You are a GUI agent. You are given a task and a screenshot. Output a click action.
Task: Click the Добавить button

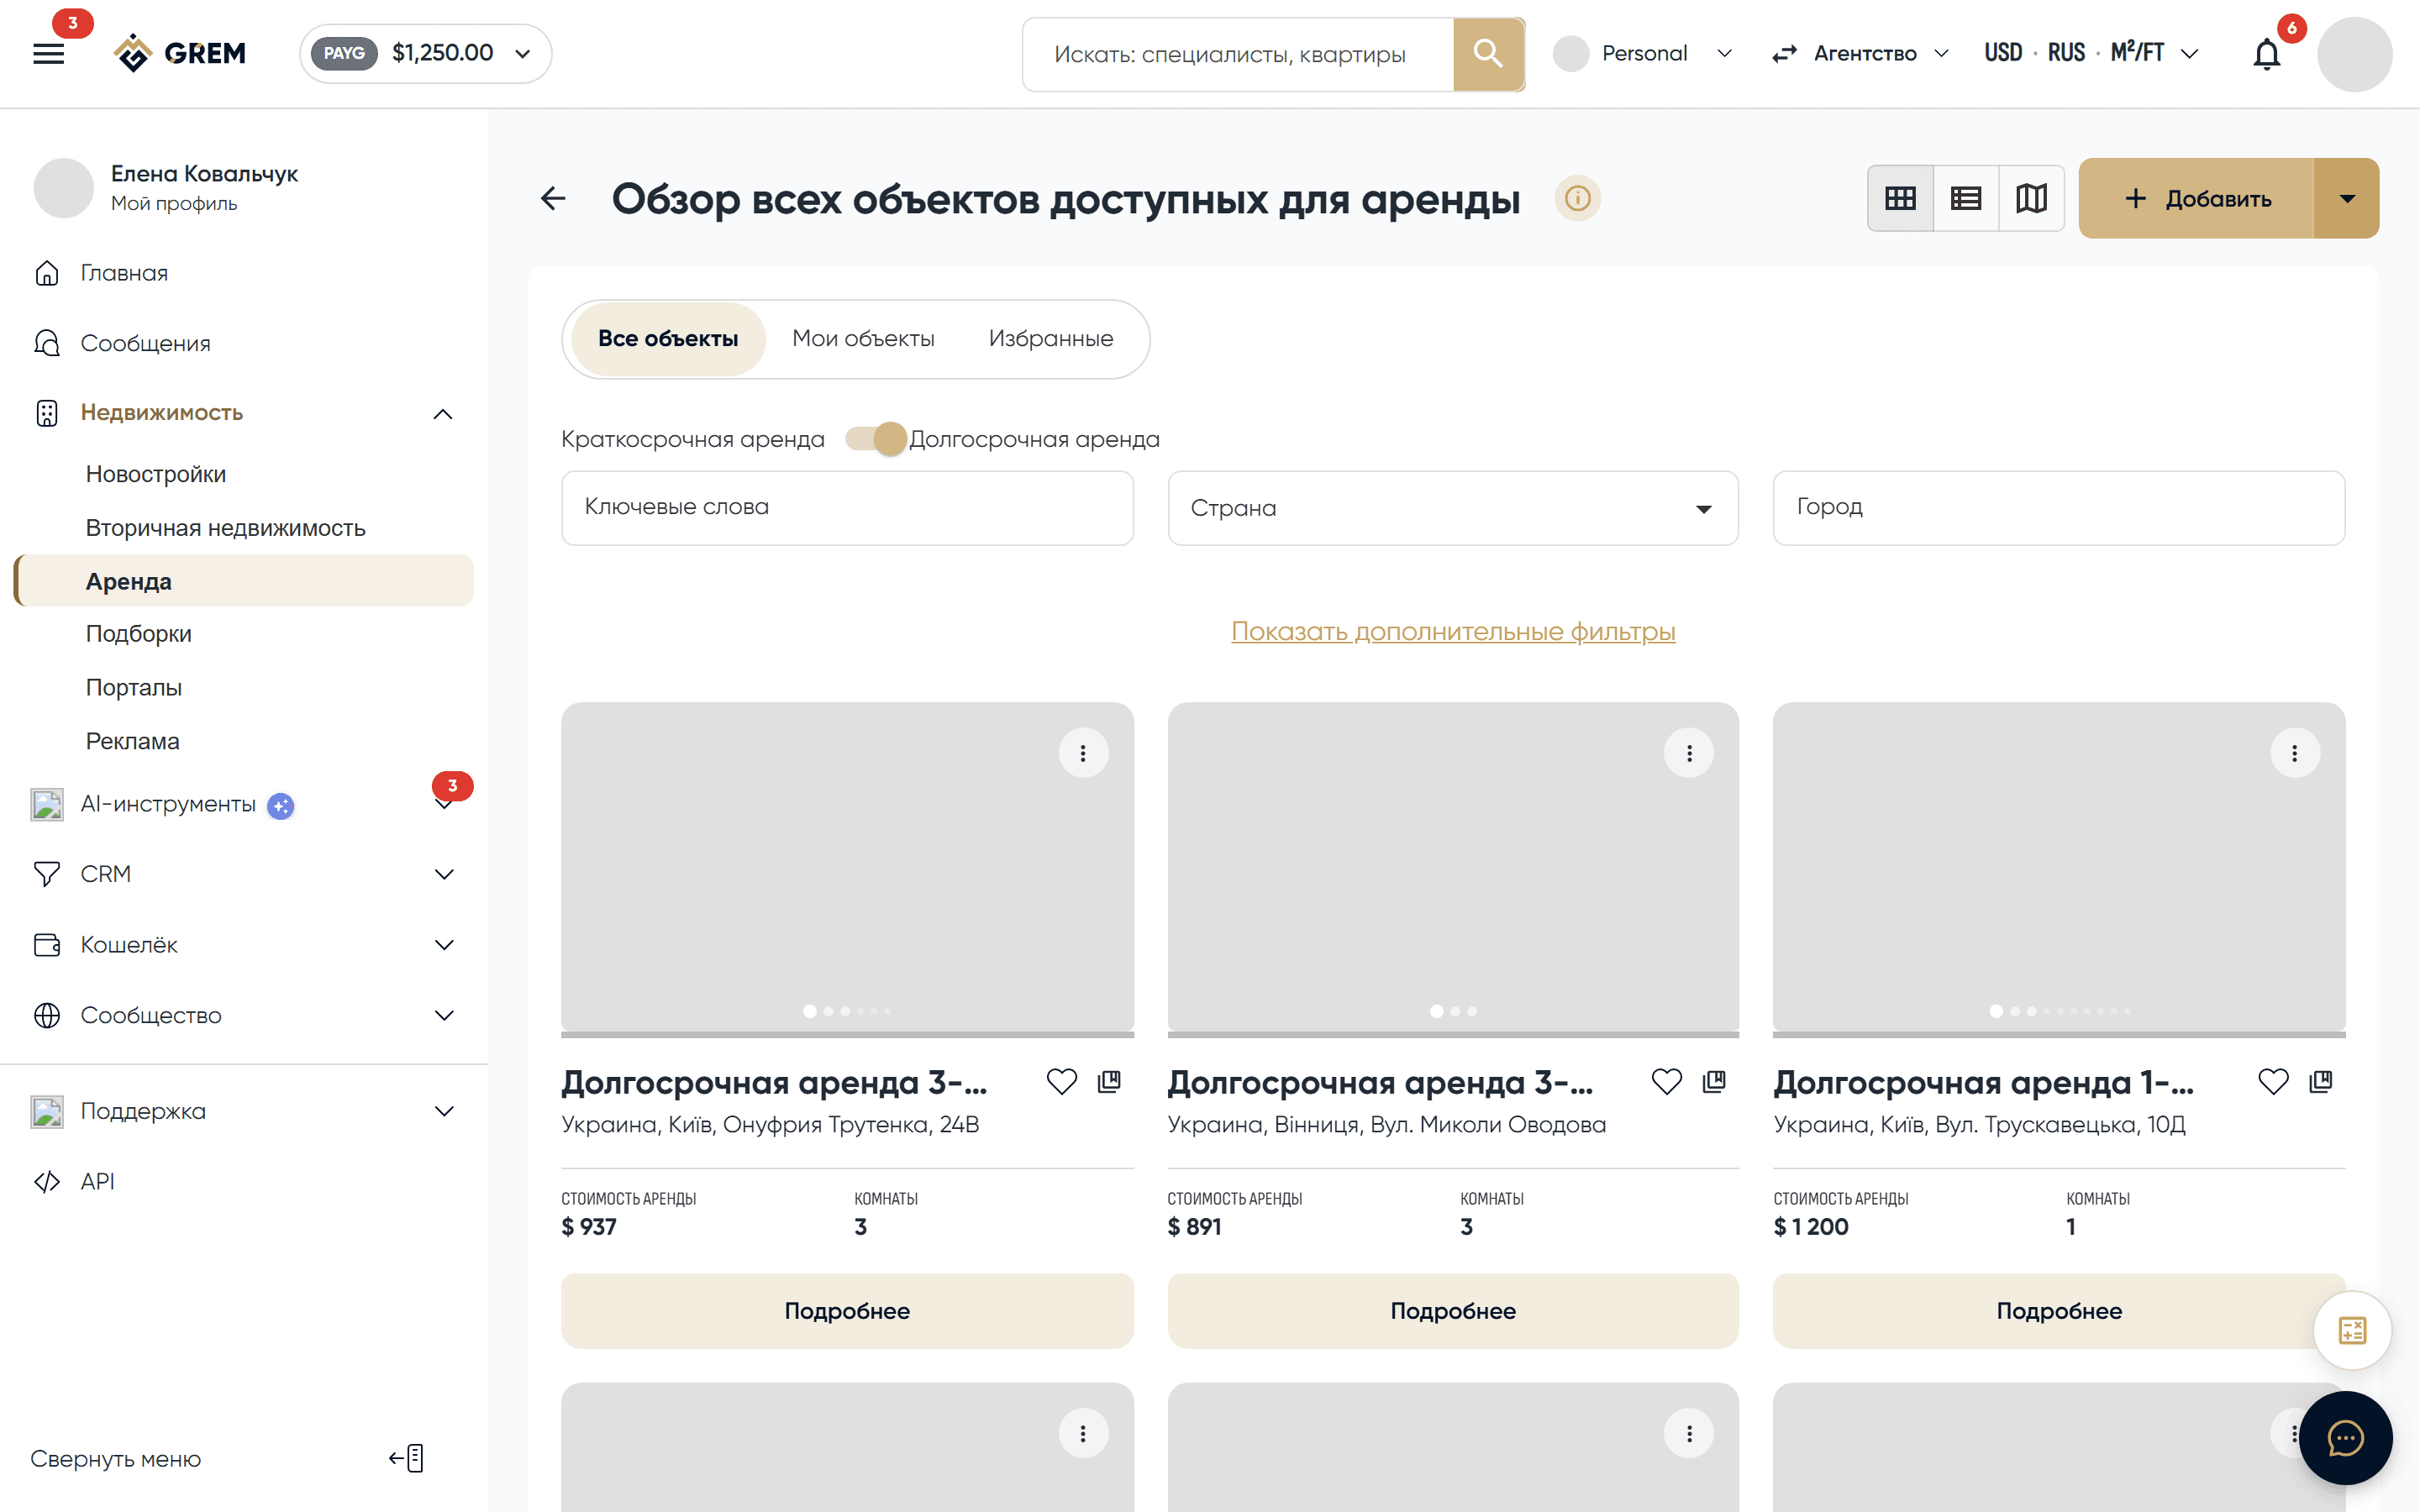click(2197, 198)
